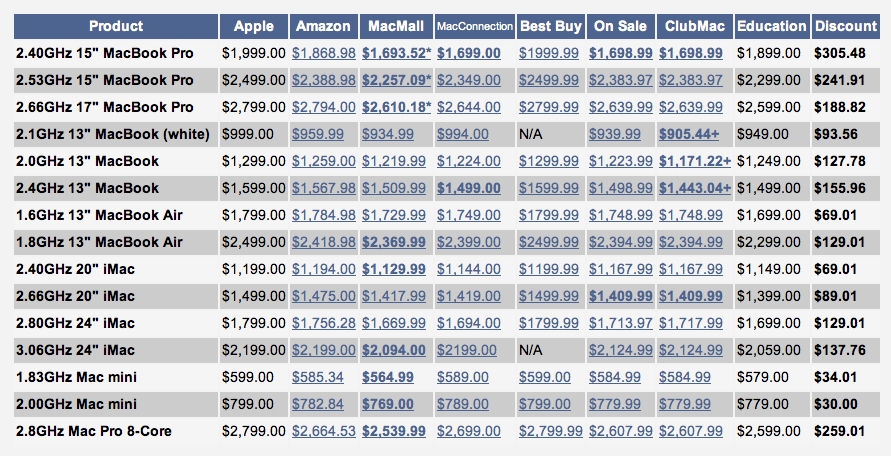Open MacMall $1,219.99 price link
The height and width of the screenshot is (456, 891).
pyautogui.click(x=394, y=161)
